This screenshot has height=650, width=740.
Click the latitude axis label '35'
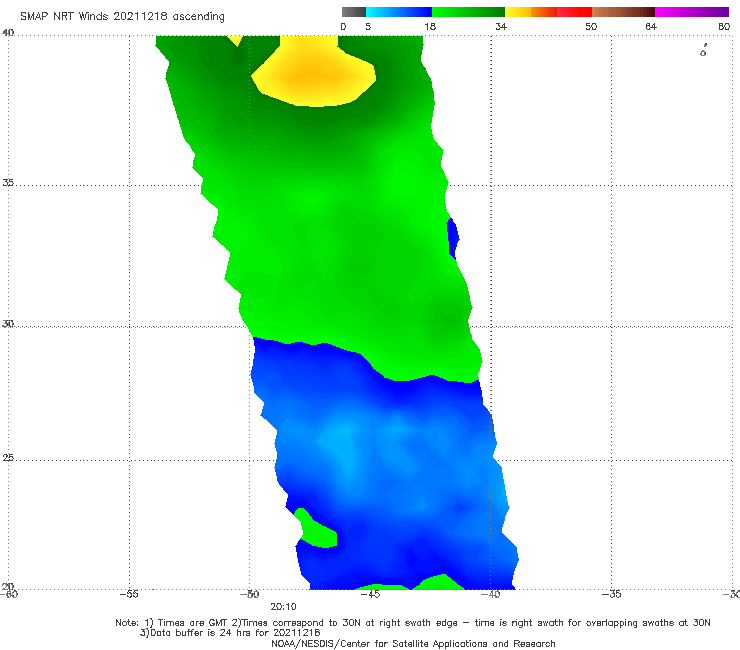point(8,182)
